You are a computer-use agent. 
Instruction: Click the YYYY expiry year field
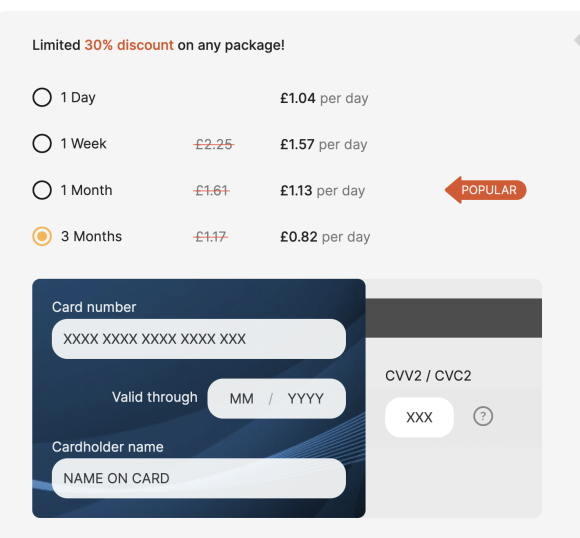pyautogui.click(x=306, y=399)
